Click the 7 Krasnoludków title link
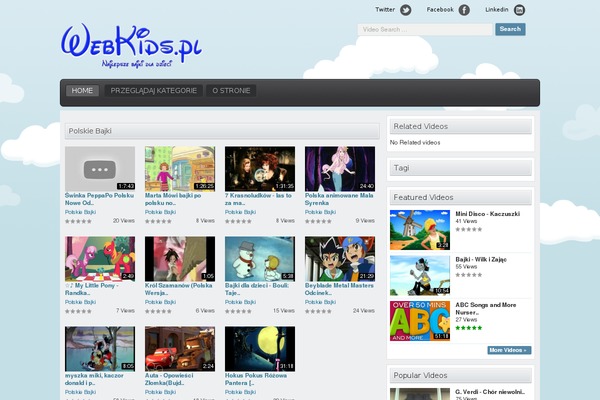The height and width of the screenshot is (400, 600). coord(258,199)
